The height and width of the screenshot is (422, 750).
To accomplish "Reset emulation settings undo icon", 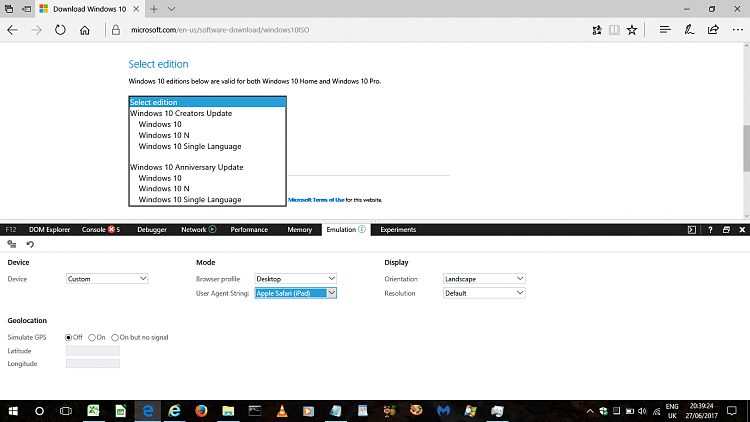I will pyautogui.click(x=30, y=244).
